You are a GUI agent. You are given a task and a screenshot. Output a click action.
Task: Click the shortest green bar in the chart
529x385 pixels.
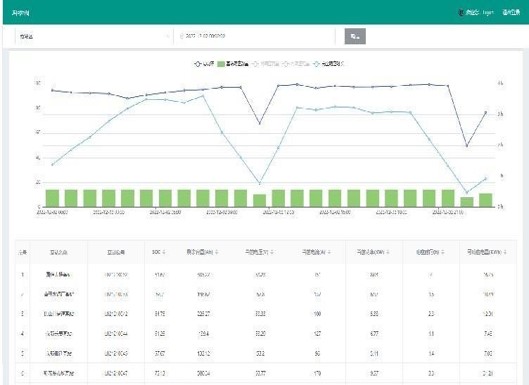(467, 202)
